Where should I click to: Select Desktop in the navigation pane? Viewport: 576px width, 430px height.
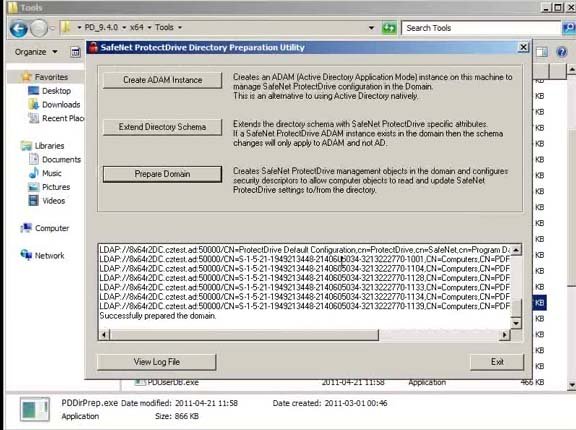56,91
